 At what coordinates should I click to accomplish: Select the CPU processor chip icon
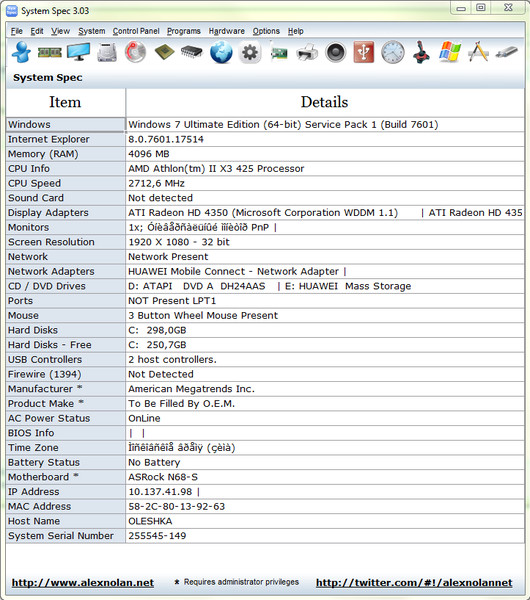pos(164,52)
